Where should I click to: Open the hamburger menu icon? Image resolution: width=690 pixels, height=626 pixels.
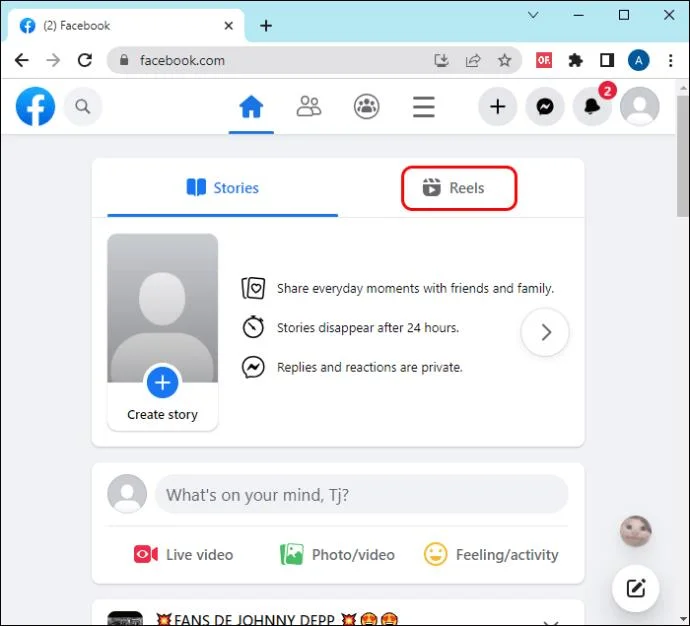coord(424,107)
